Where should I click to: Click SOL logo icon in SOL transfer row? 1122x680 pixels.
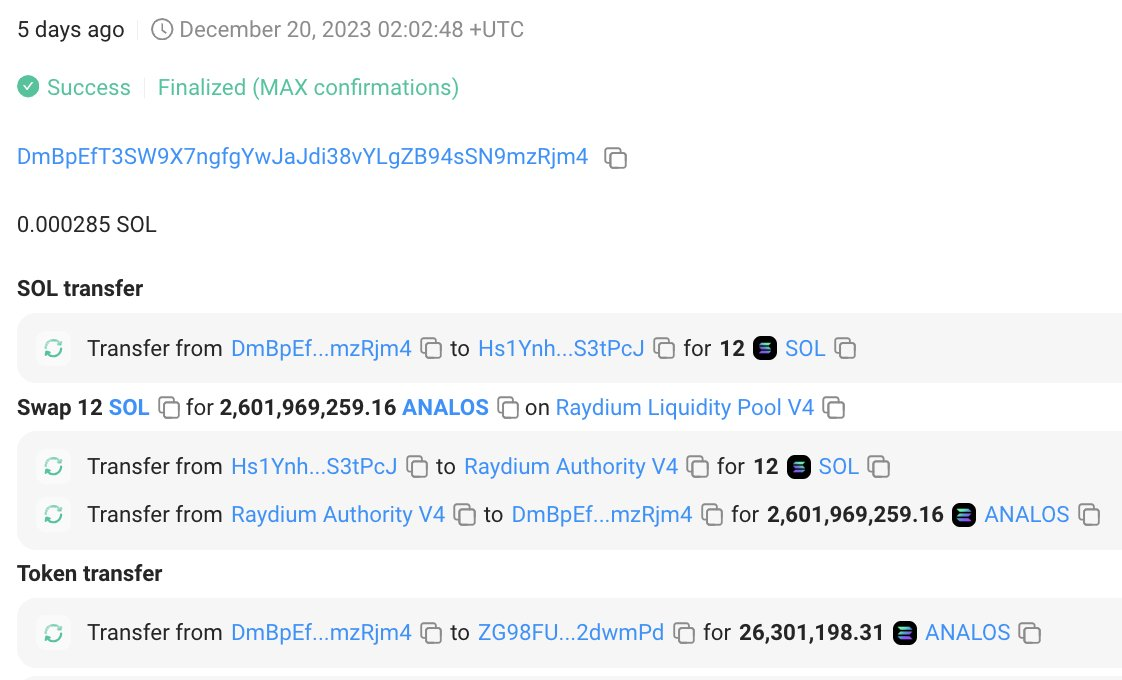(765, 349)
